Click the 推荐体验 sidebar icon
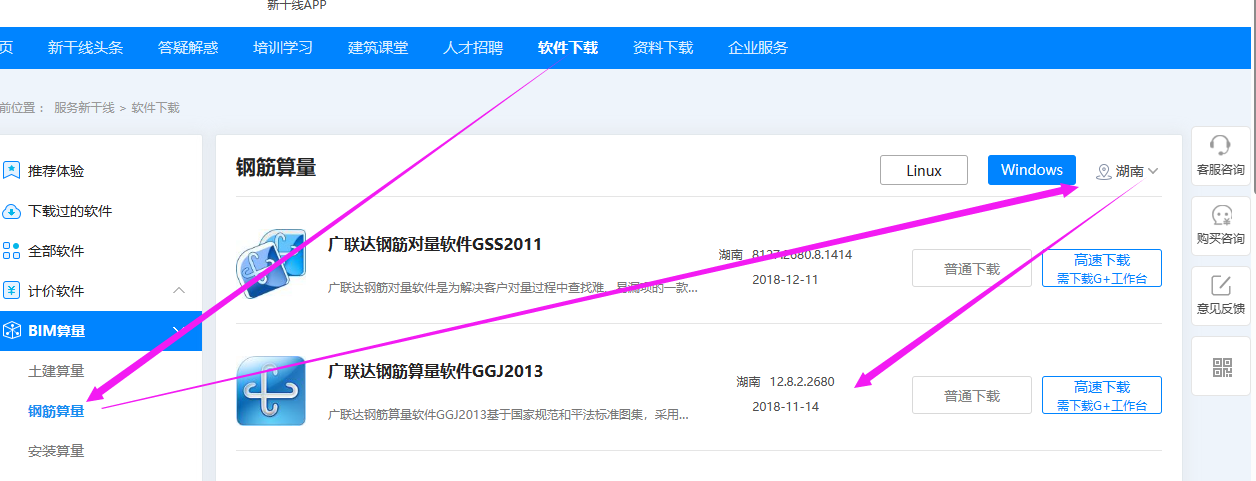The height and width of the screenshot is (481, 1256). click(11, 171)
